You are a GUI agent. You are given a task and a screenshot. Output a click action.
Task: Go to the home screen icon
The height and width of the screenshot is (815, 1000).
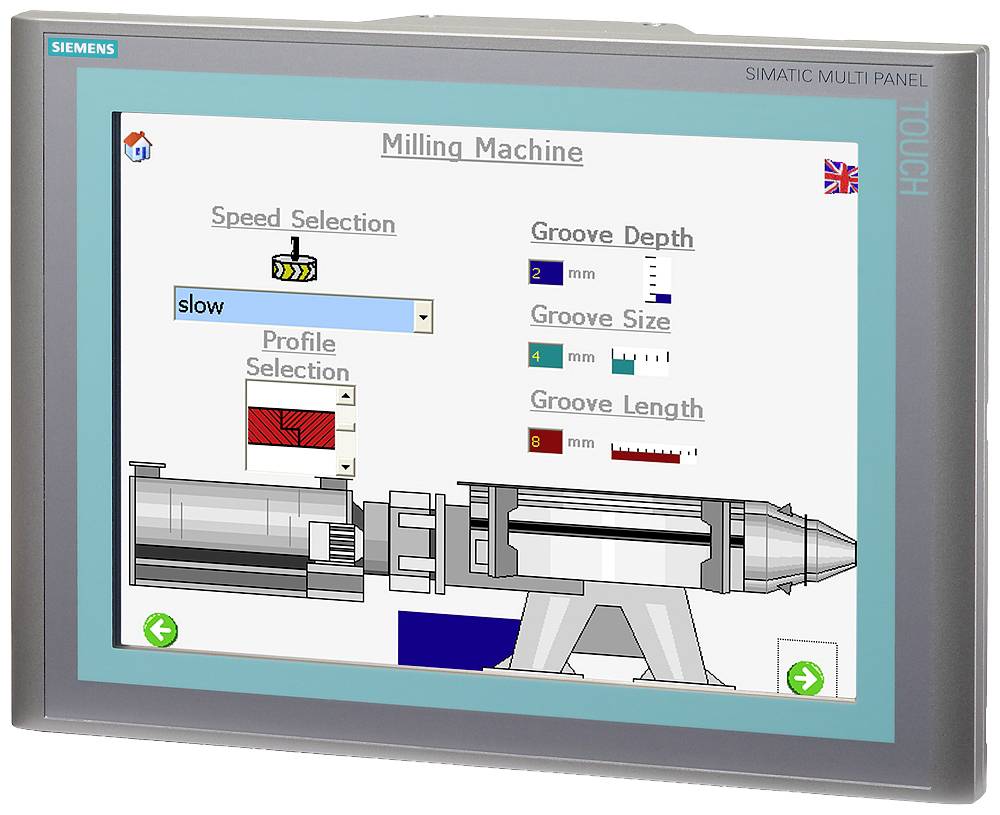click(138, 146)
